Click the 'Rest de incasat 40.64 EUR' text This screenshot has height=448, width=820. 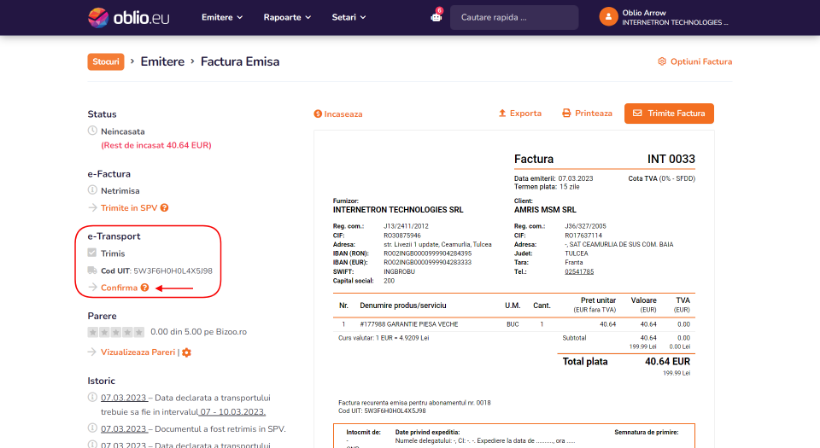click(156, 145)
